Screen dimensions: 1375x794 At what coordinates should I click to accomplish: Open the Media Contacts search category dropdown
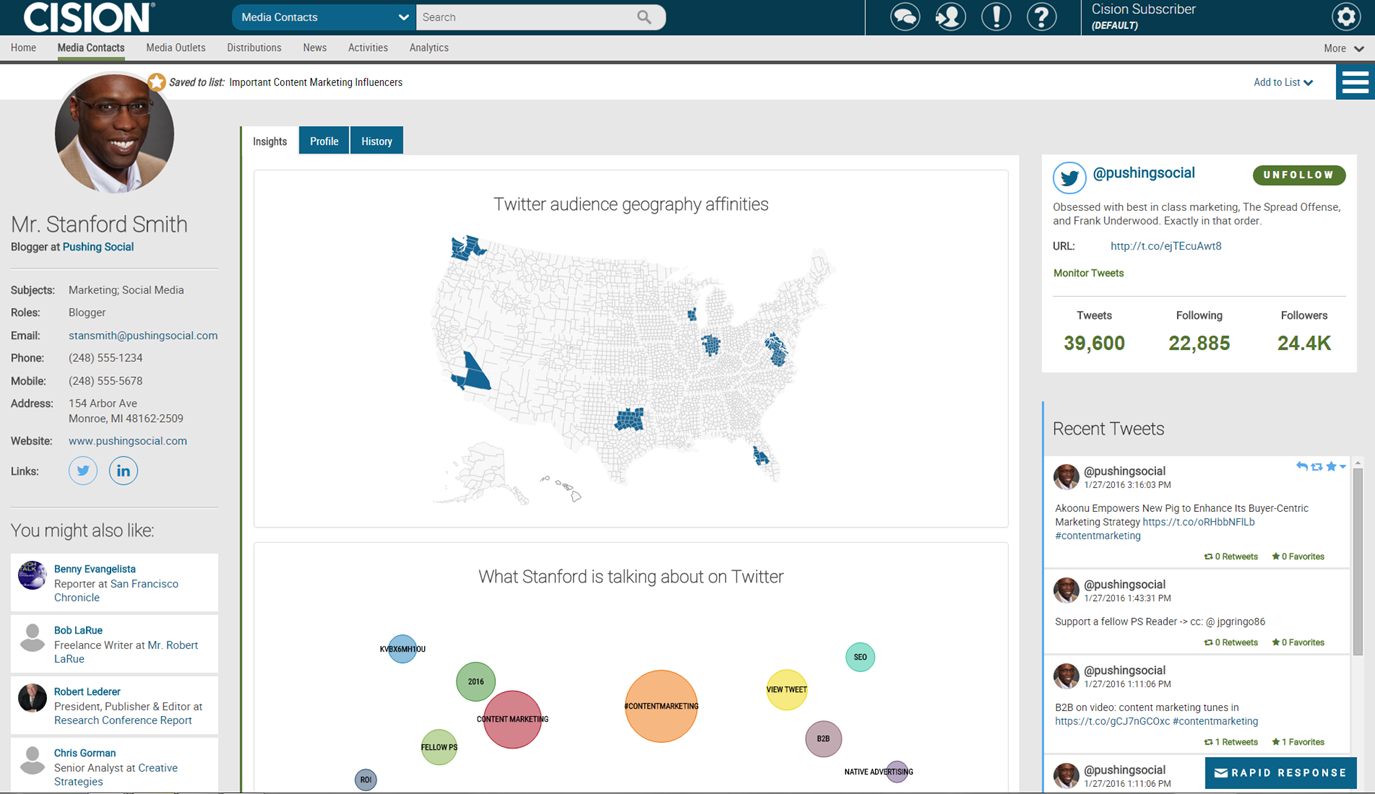[x=323, y=17]
